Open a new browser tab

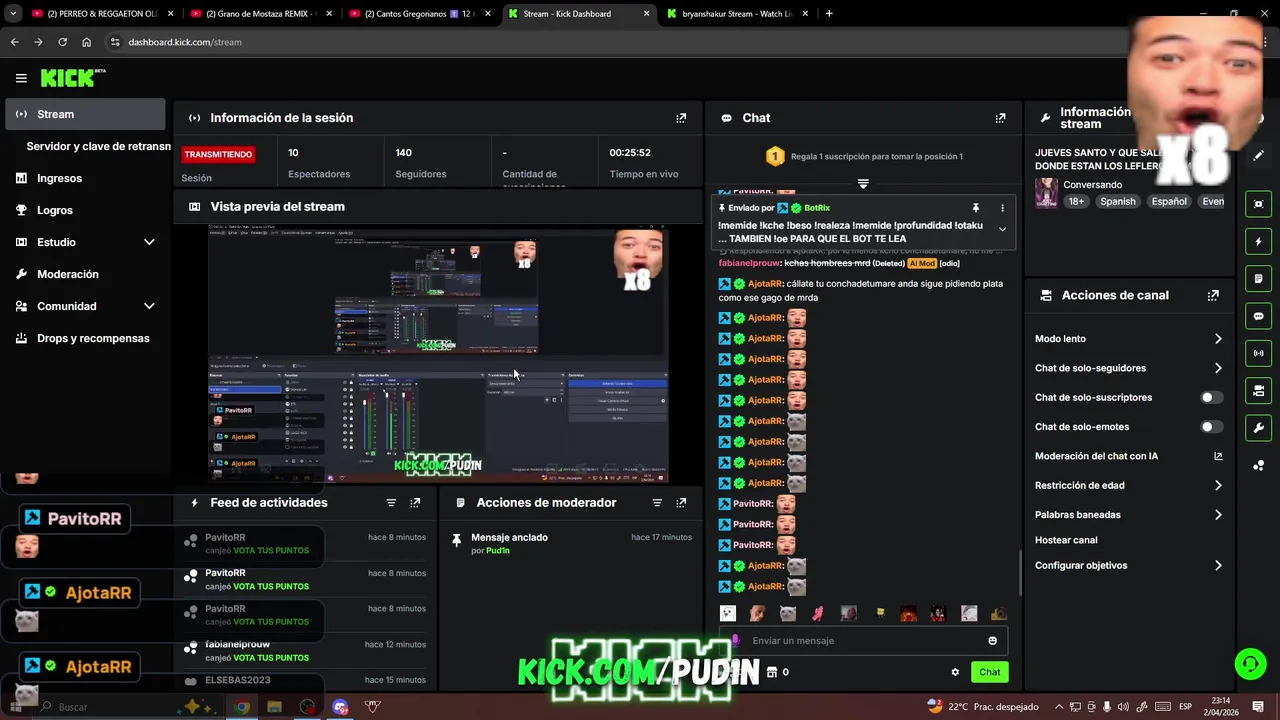coord(829,14)
